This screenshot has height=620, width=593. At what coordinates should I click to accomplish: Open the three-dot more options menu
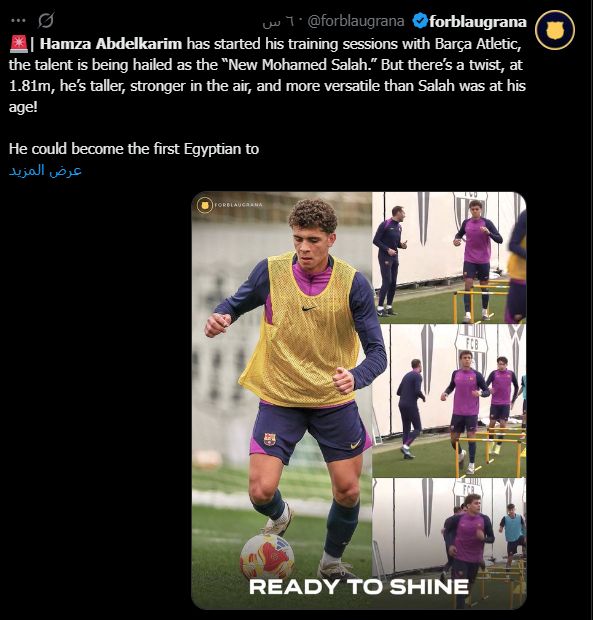coord(18,21)
